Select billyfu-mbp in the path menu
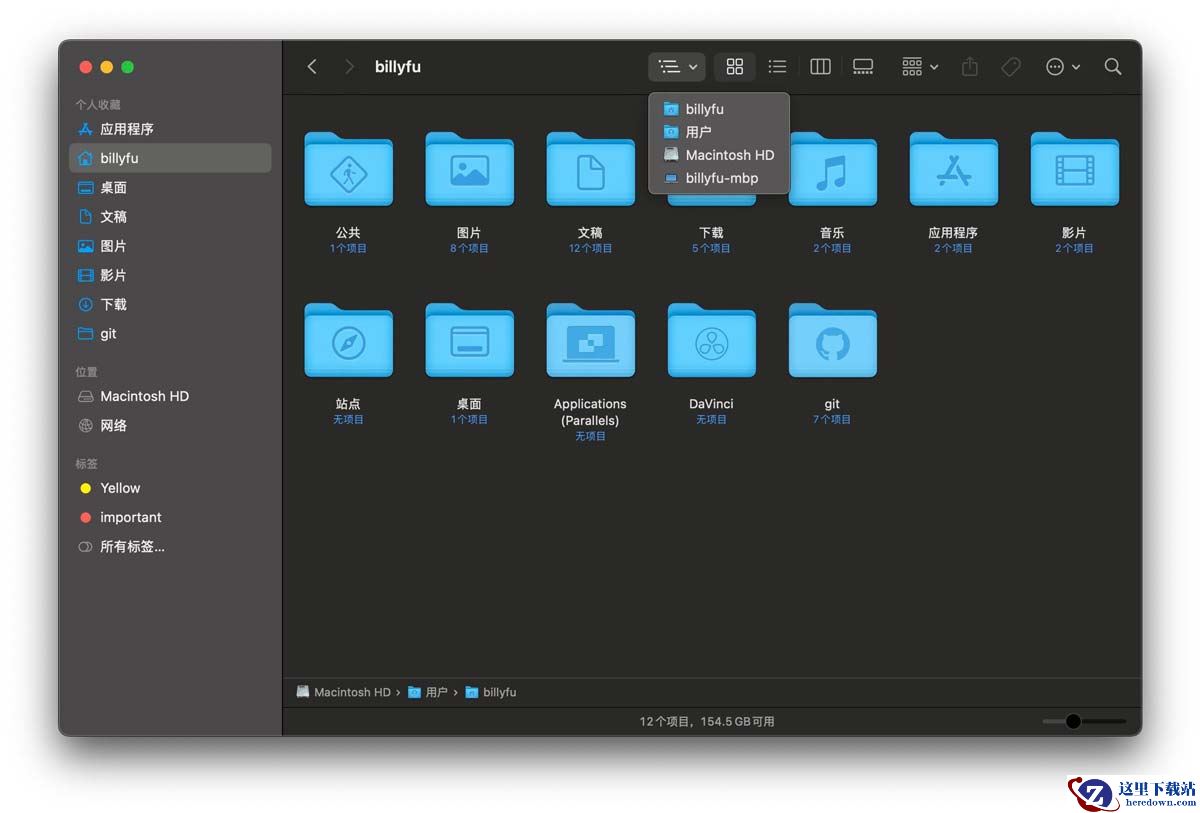 [x=721, y=178]
